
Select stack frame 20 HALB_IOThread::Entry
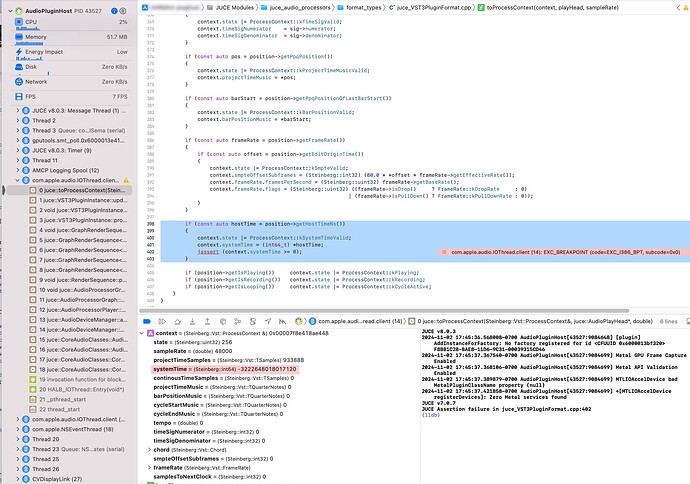click(x=78, y=389)
